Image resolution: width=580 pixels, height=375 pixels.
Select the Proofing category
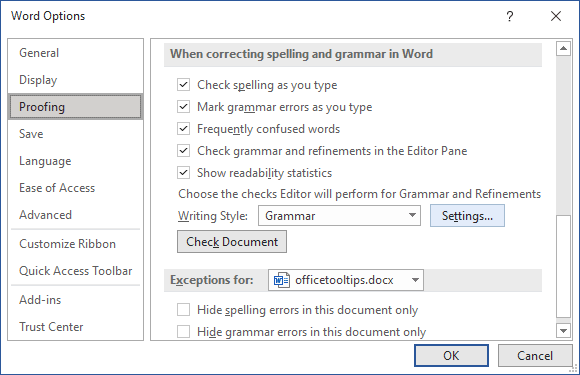tap(75, 107)
